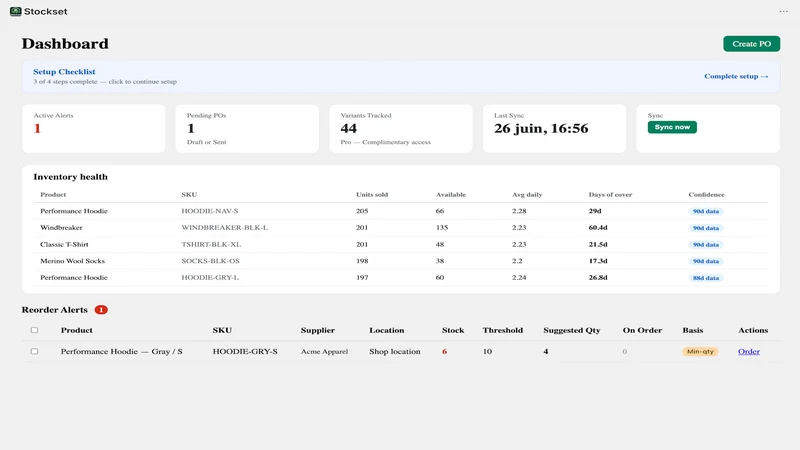Viewport: 800px width, 450px height.
Task: Click SKU TSHIRT-BLK-XL
Action: pyautogui.click(x=211, y=244)
